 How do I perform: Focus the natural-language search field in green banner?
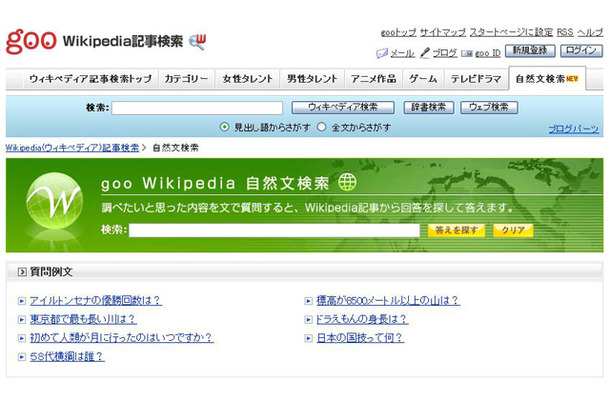(275, 230)
